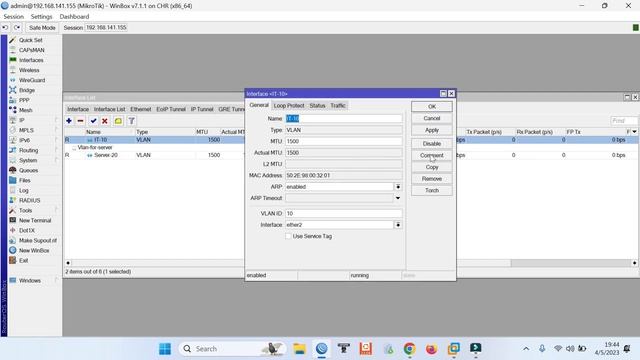Open Interfaces in the sidebar
This screenshot has height=360, width=640.
coord(31,60)
